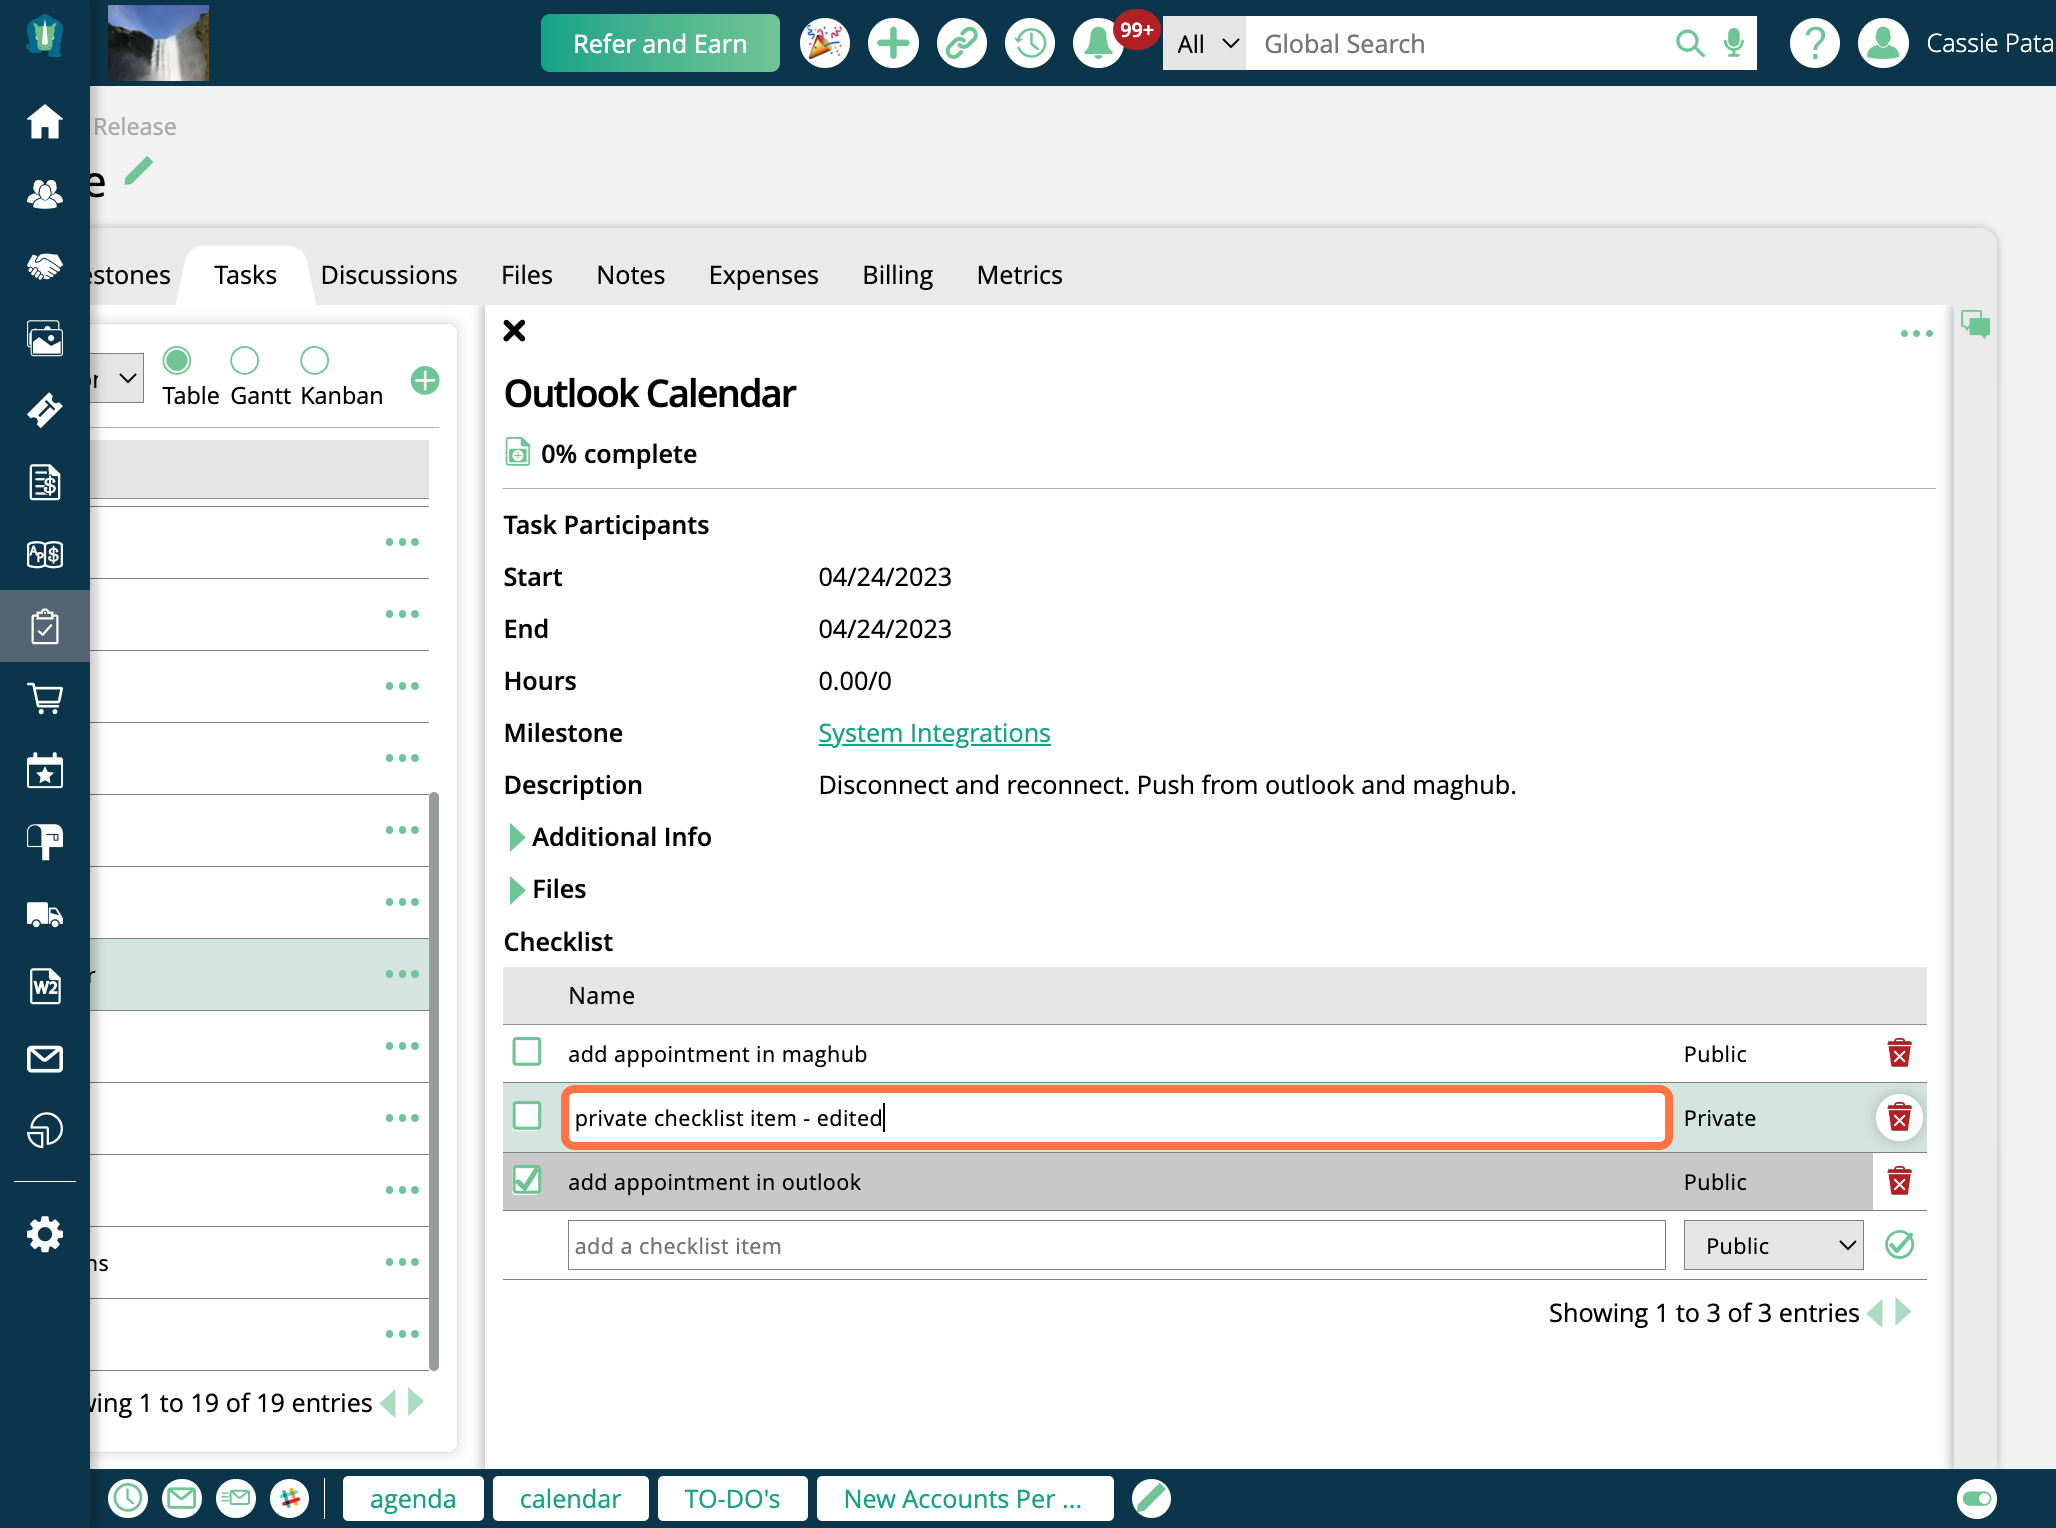
Task: Open the New Accounts Per ... shortcut
Action: [964, 1498]
